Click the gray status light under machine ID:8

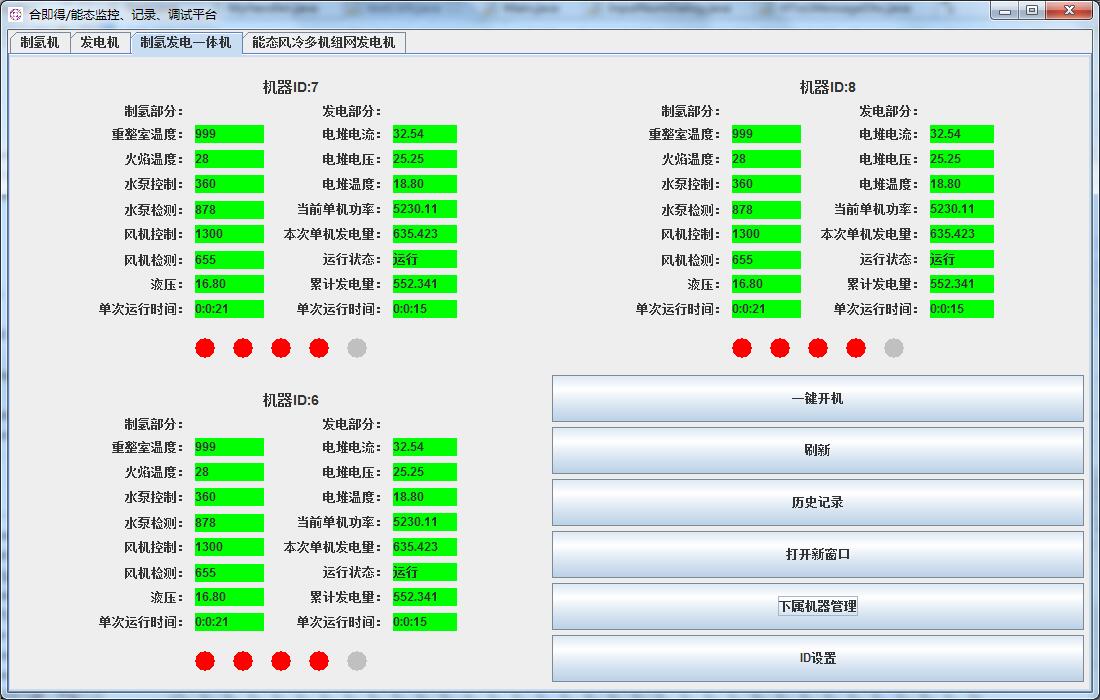pyautogui.click(x=894, y=348)
